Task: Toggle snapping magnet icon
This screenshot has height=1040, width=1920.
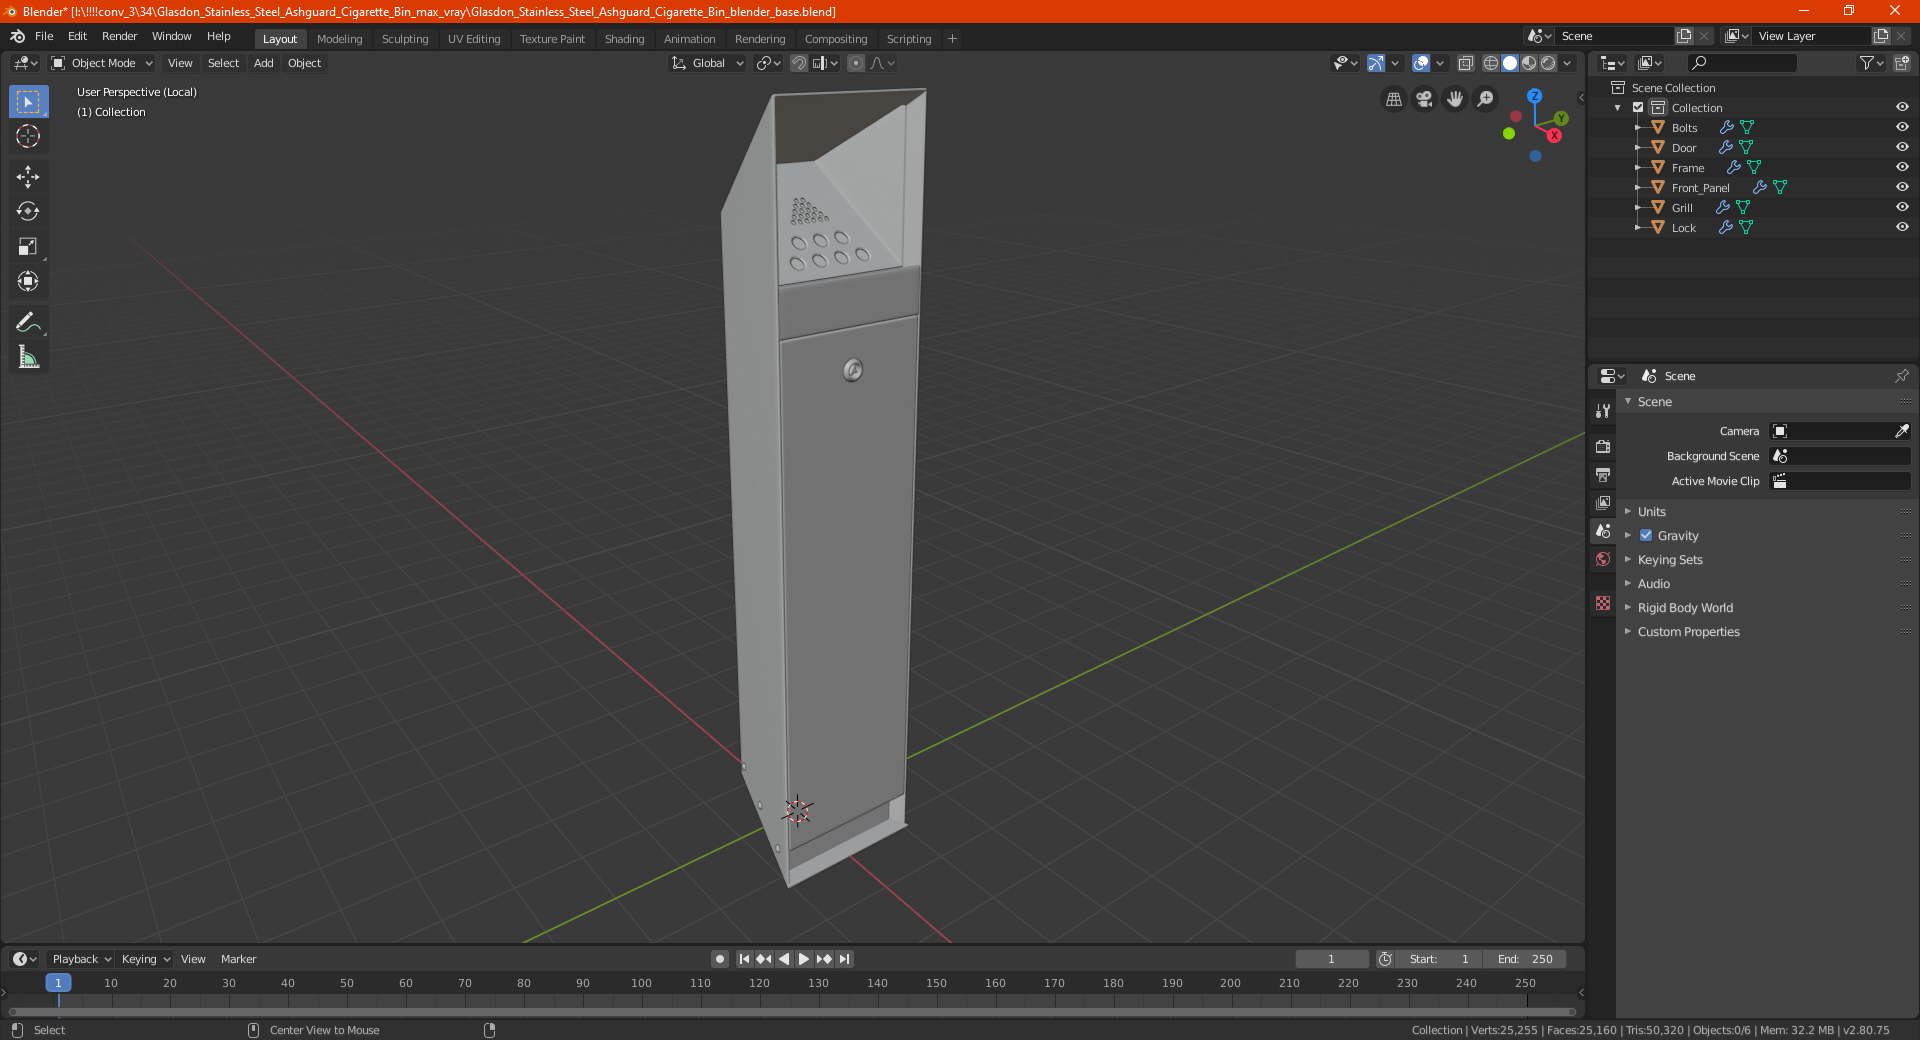Action: pyautogui.click(x=799, y=63)
